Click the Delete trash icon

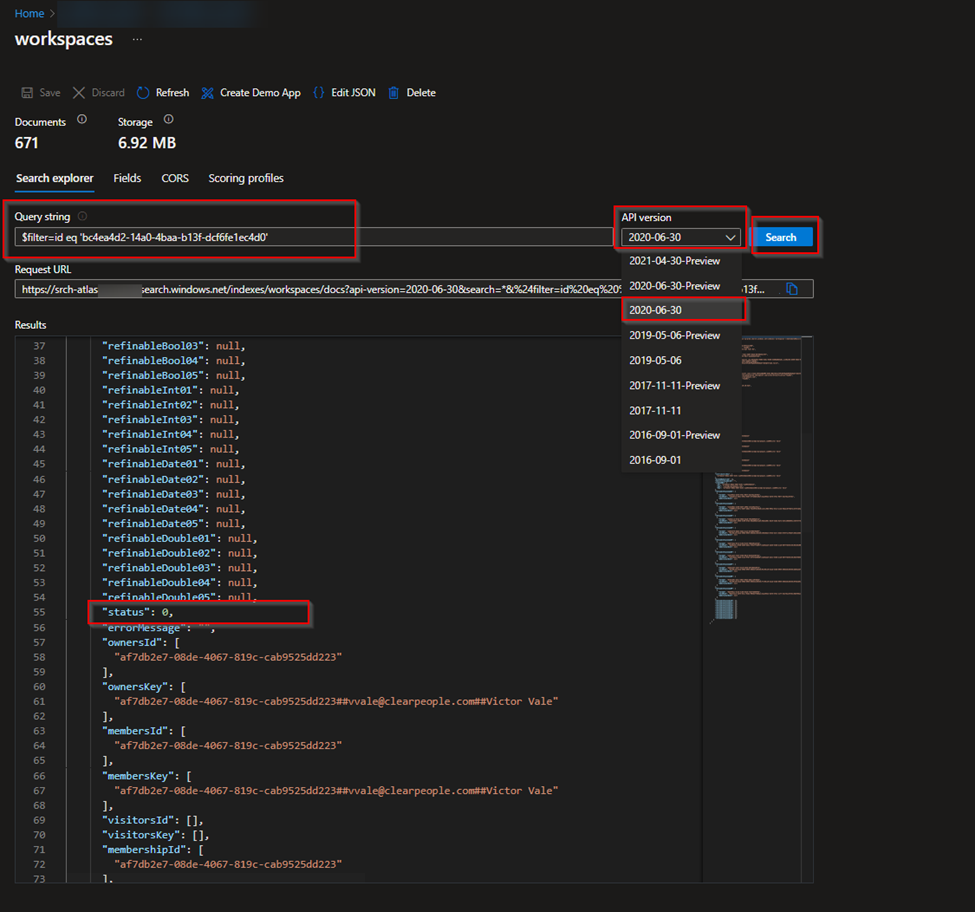point(394,93)
